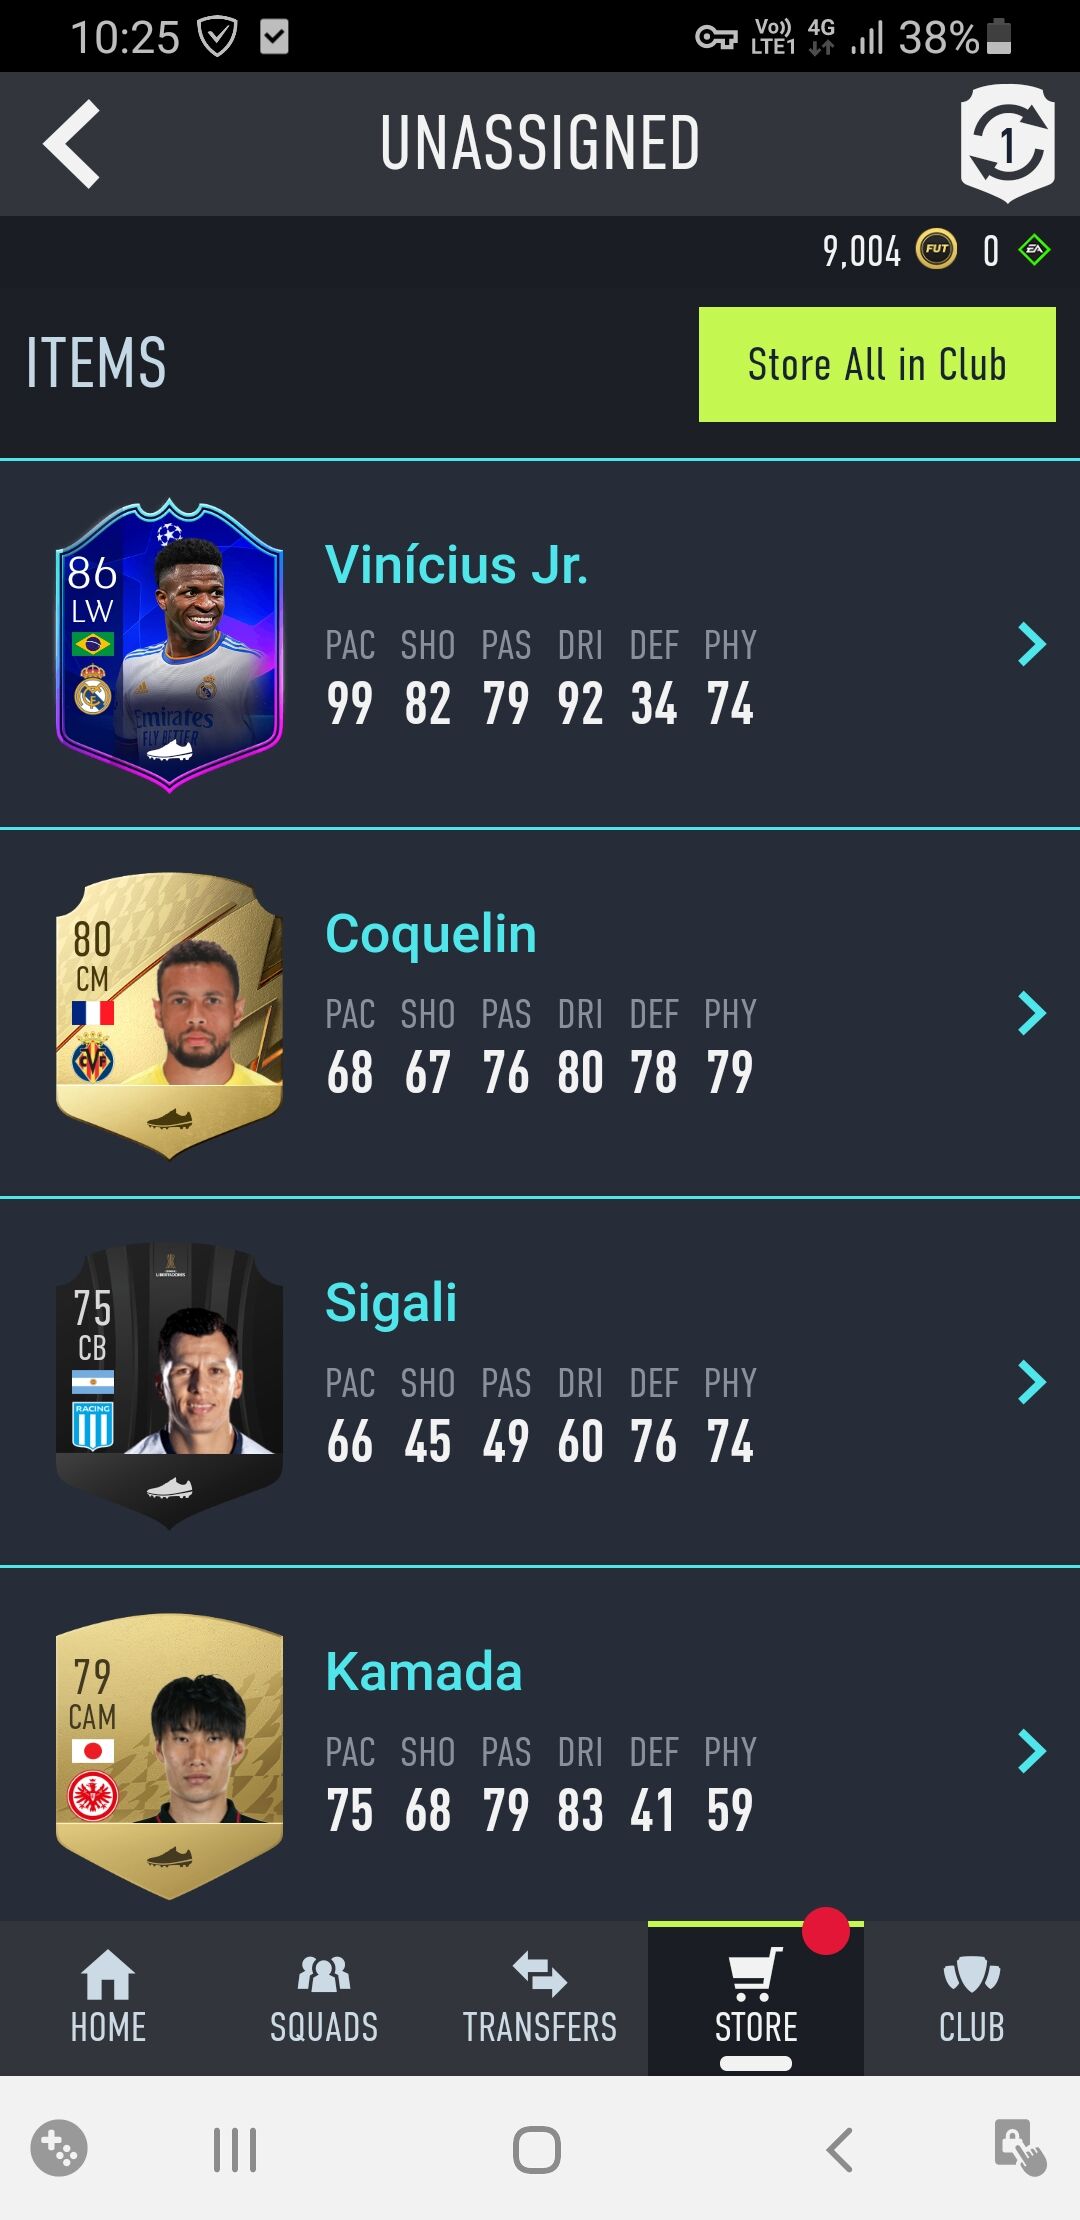Tap the back arrow in the header
1080x2220 pixels.
72,144
